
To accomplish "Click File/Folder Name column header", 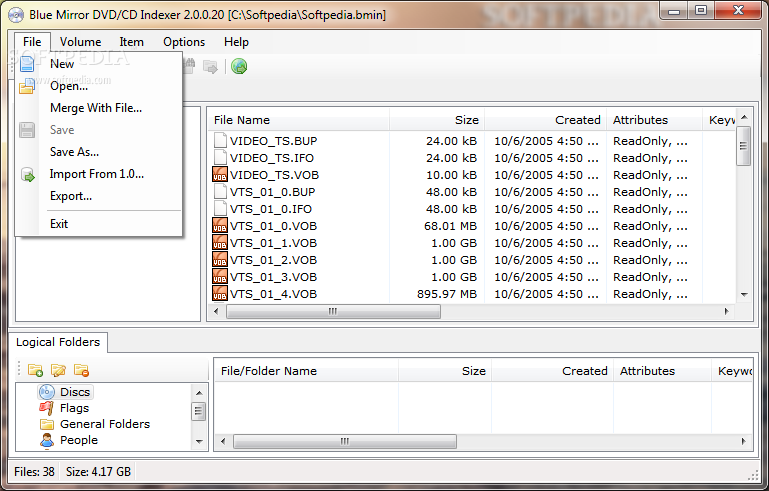I will pos(307,371).
